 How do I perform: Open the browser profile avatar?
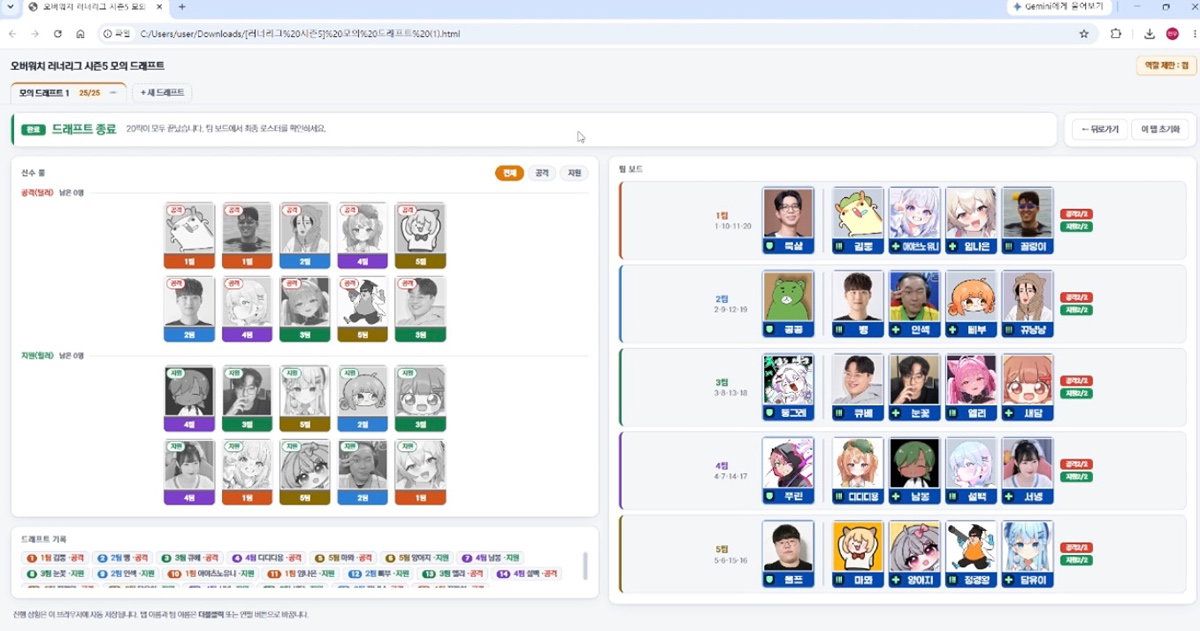point(1172,34)
